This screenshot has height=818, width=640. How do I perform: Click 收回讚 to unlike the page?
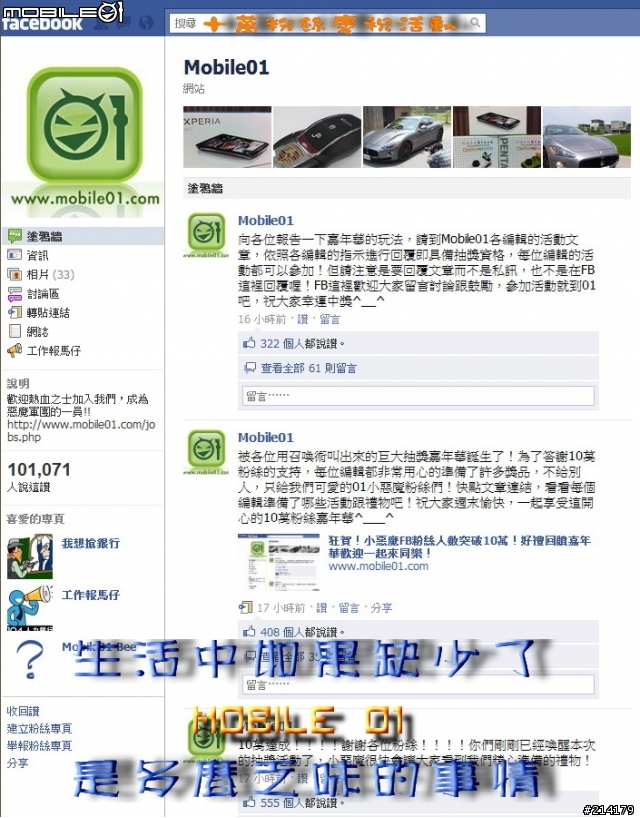pos(23,712)
